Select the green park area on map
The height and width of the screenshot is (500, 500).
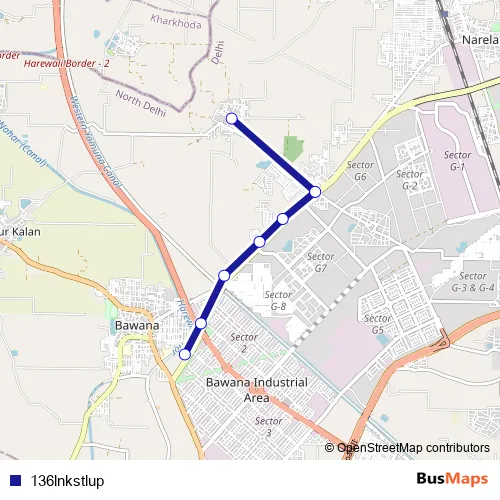pyautogui.click(x=293, y=147)
